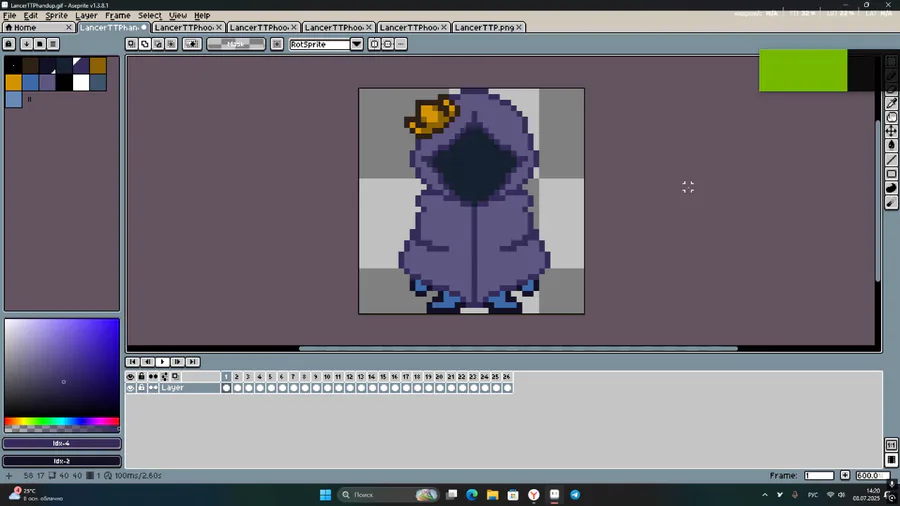The image size is (900, 506).
Task: Click the palette presets icon
Action: 40,44
